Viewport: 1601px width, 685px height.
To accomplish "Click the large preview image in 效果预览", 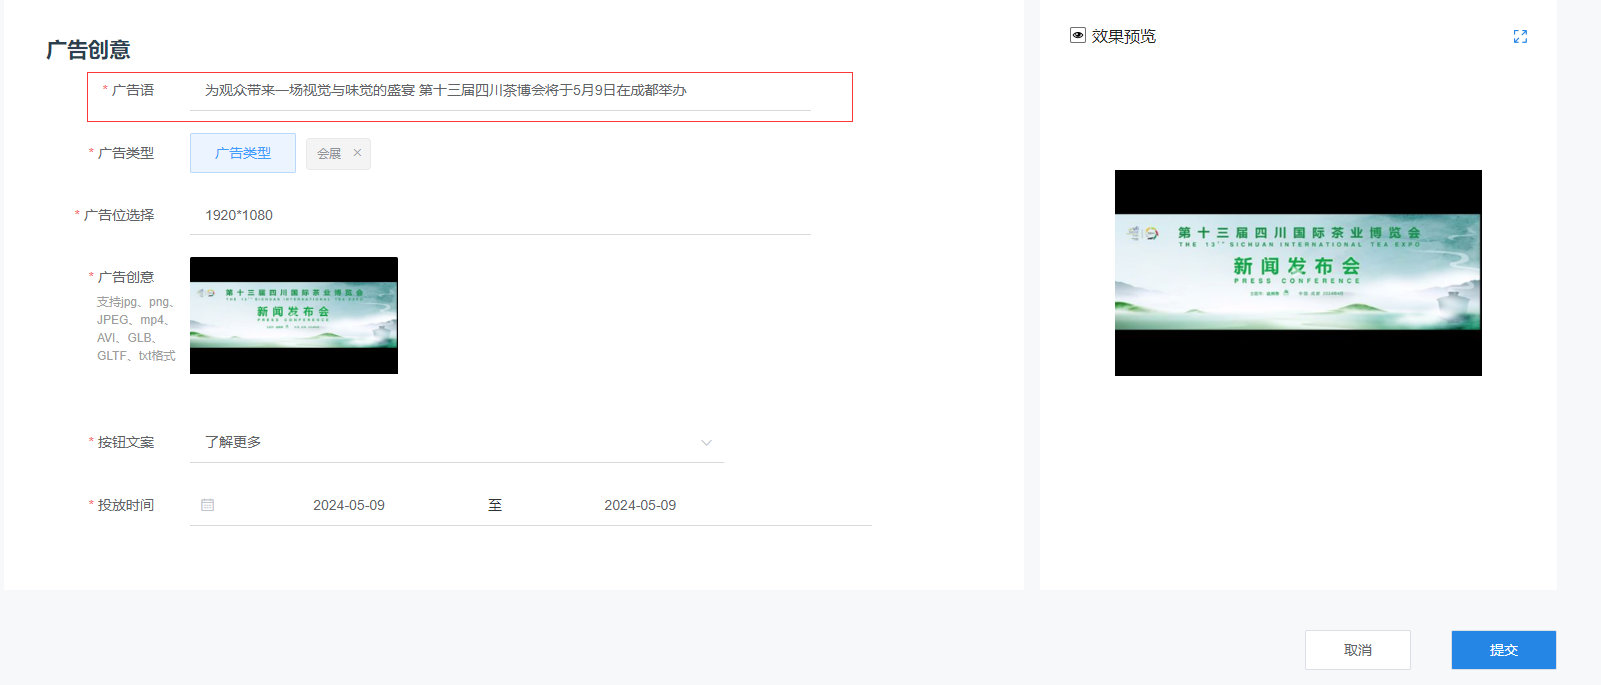I will [x=1298, y=273].
